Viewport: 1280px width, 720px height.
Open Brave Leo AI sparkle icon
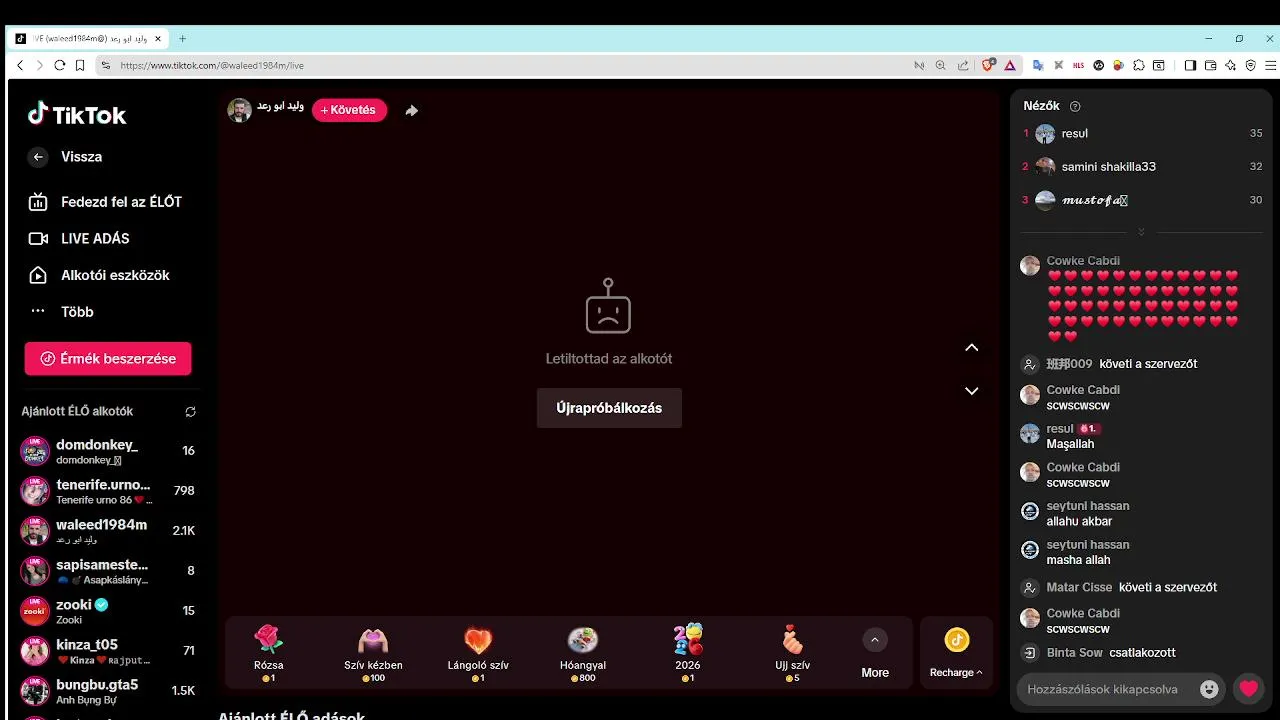coord(1231,65)
